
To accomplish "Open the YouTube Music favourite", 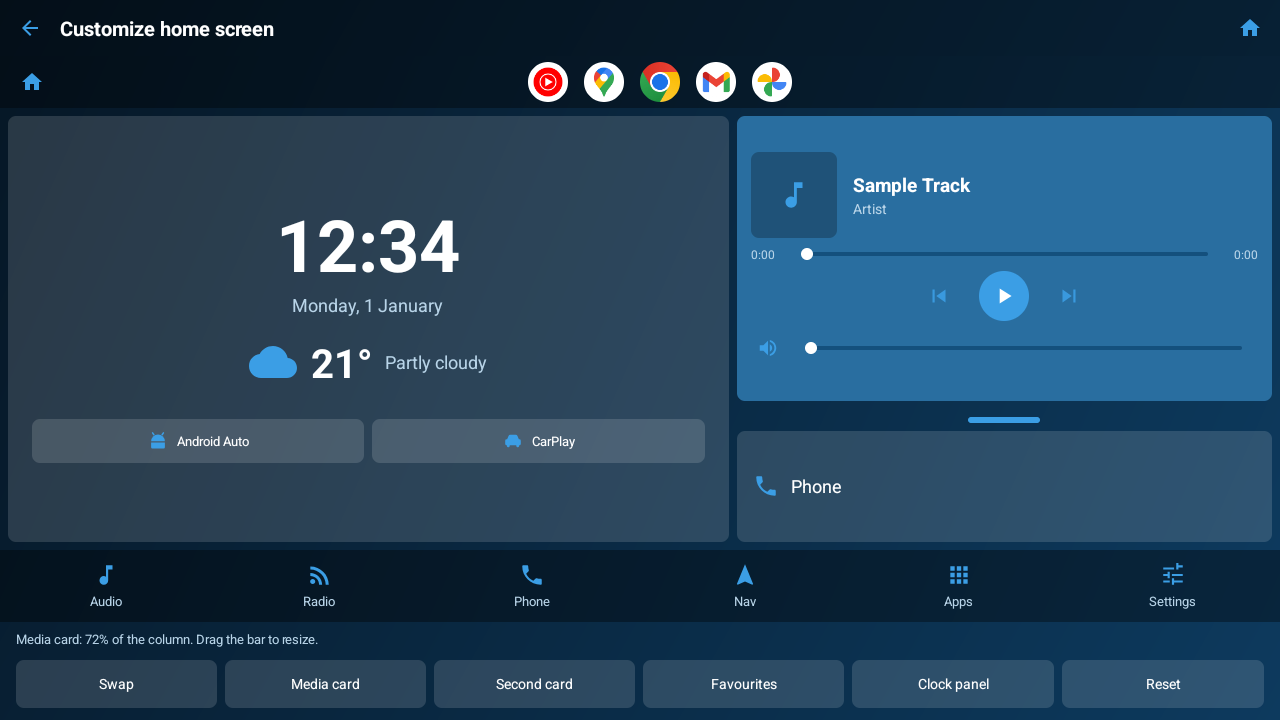I will (x=548, y=82).
